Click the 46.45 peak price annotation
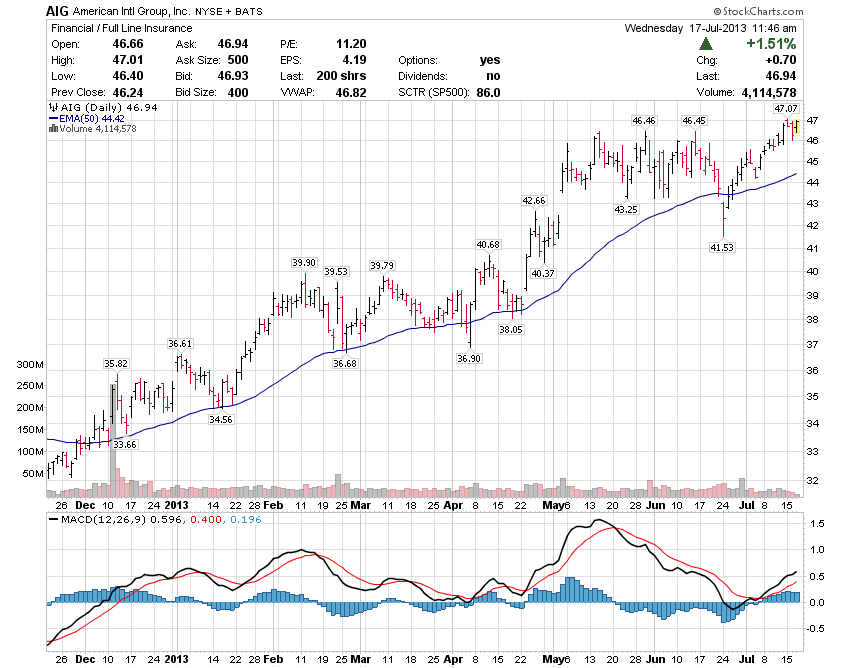Viewport: 850px width, 668px height. [694, 121]
